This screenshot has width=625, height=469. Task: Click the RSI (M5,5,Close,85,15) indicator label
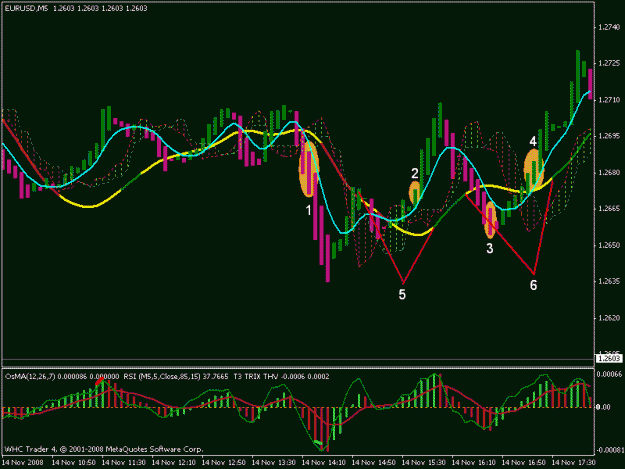tap(162, 377)
